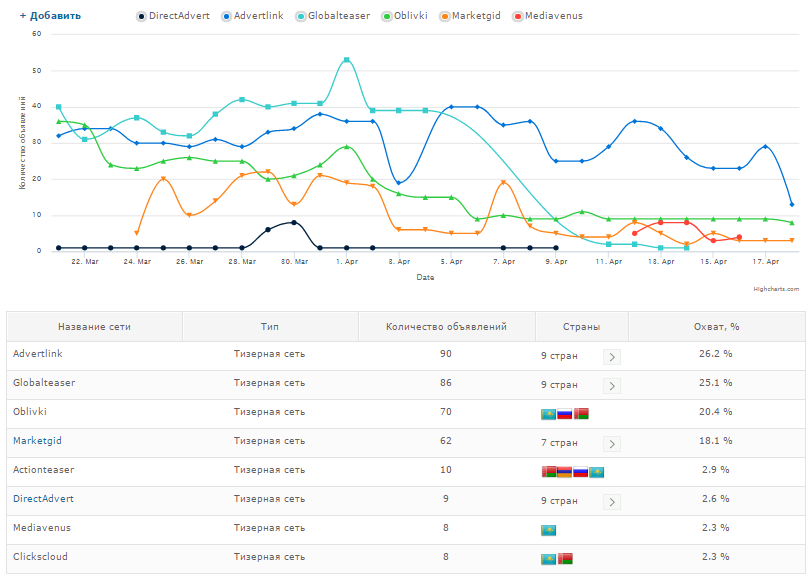Click the Kazakhstan flag in Actionteaser row
This screenshot has width=812, height=578.
(597, 472)
